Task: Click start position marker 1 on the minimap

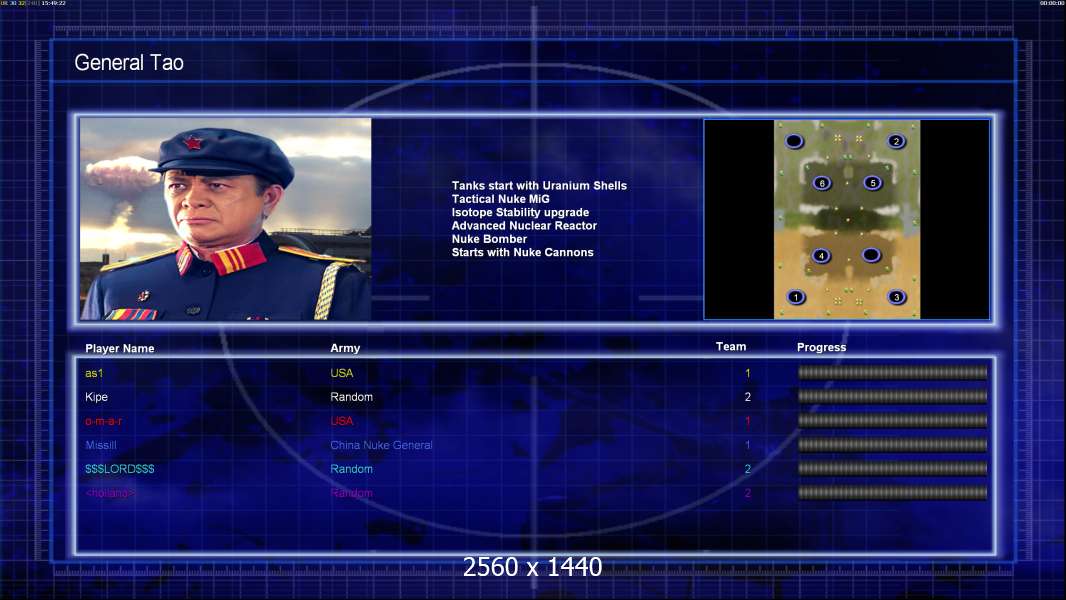Action: [x=795, y=297]
